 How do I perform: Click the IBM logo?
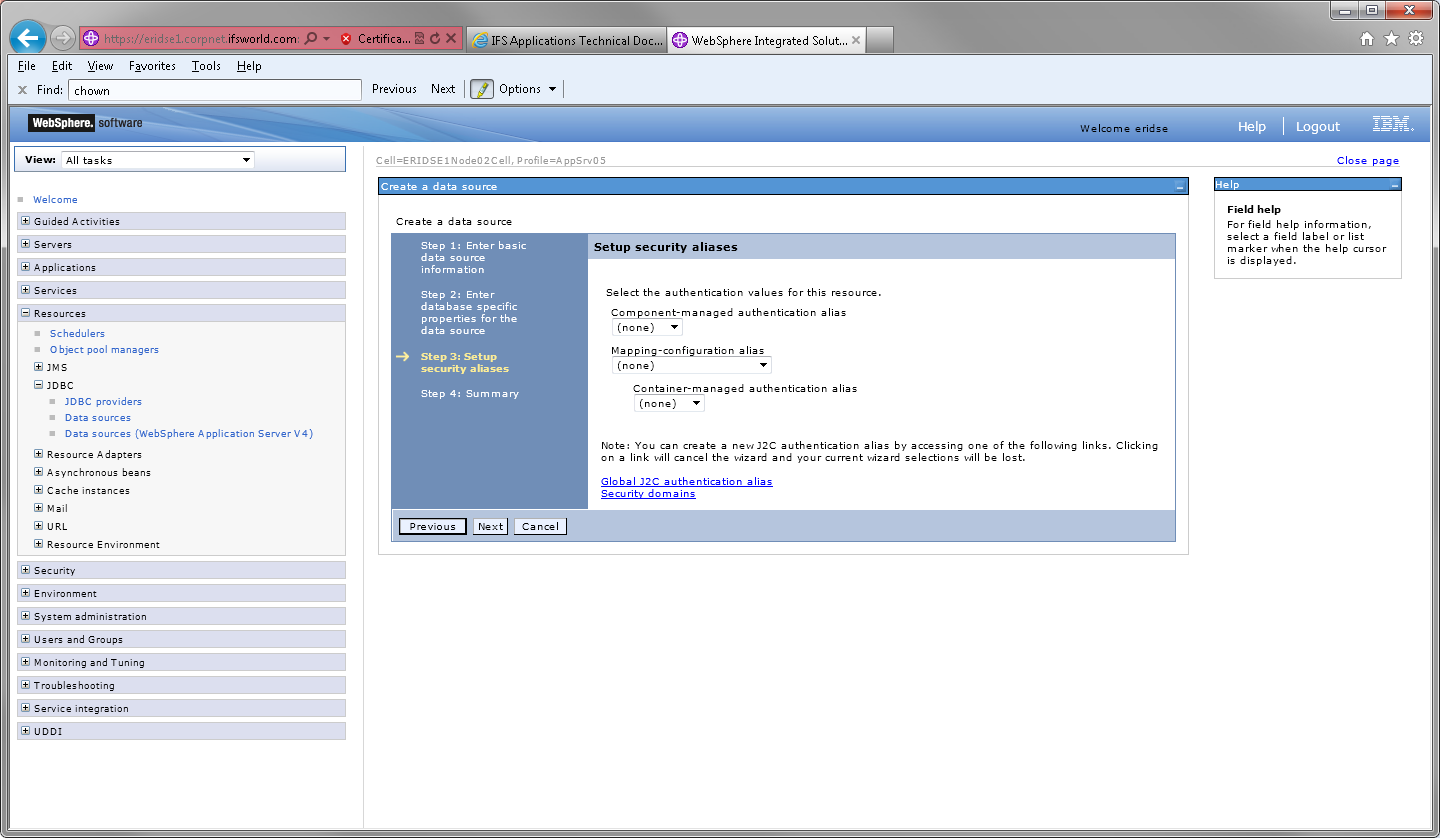(1392, 125)
